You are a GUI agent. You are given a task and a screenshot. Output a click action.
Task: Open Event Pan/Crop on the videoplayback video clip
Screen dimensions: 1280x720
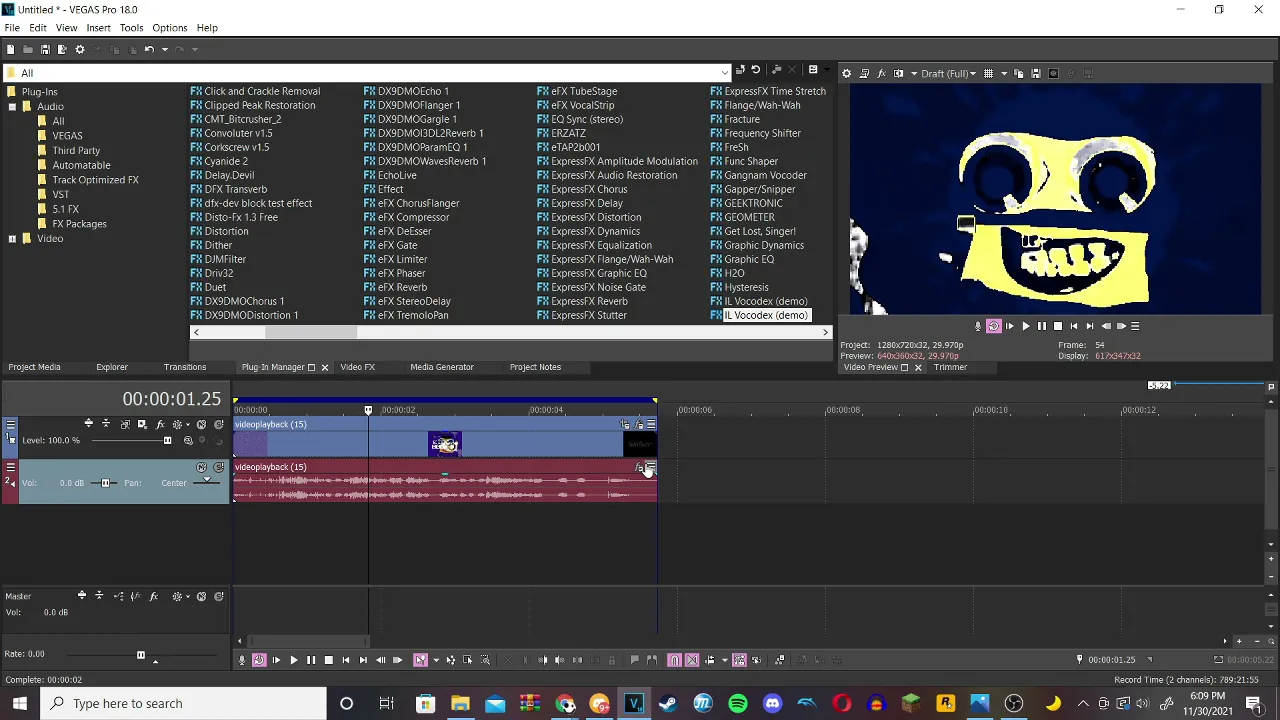click(626, 425)
